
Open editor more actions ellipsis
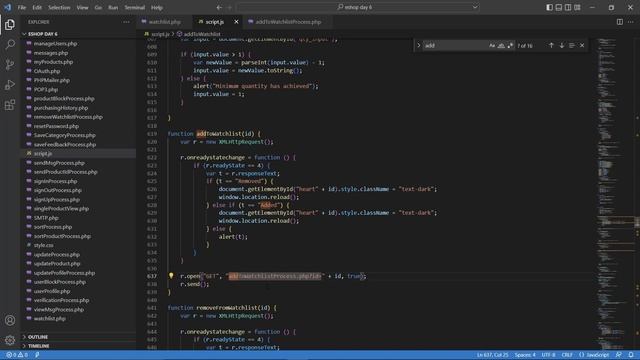(631, 22)
